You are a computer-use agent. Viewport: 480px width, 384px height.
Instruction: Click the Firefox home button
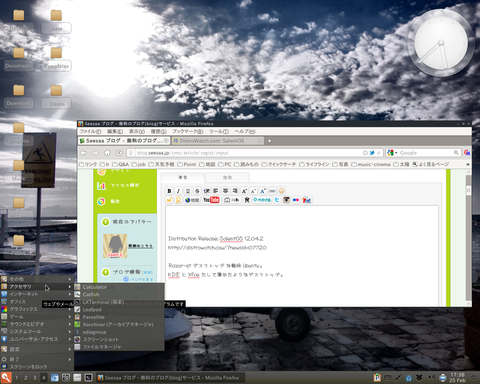coord(107,153)
